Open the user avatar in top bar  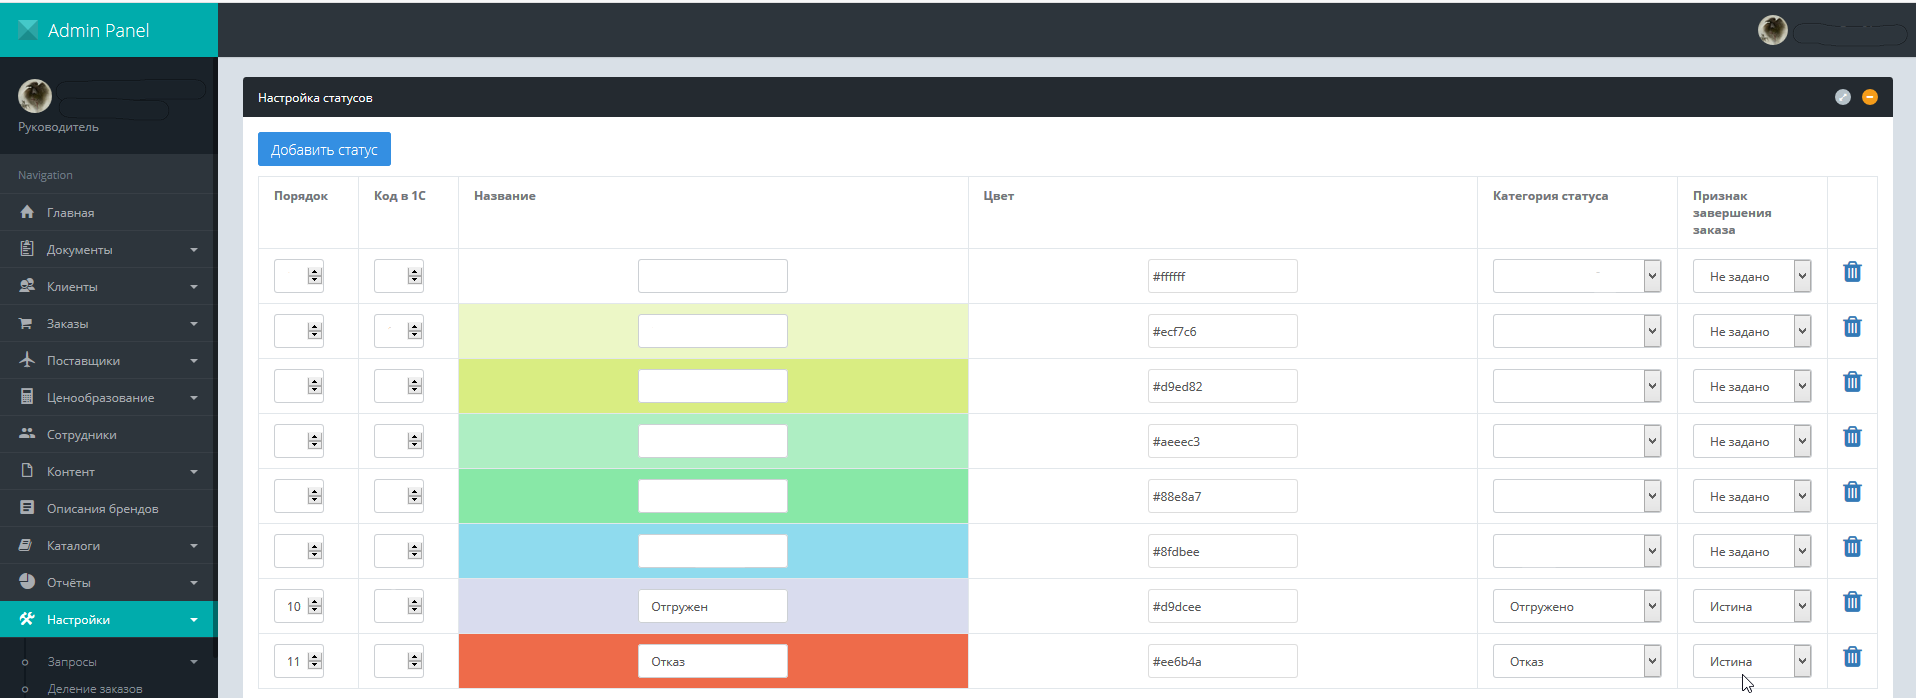point(1773,30)
